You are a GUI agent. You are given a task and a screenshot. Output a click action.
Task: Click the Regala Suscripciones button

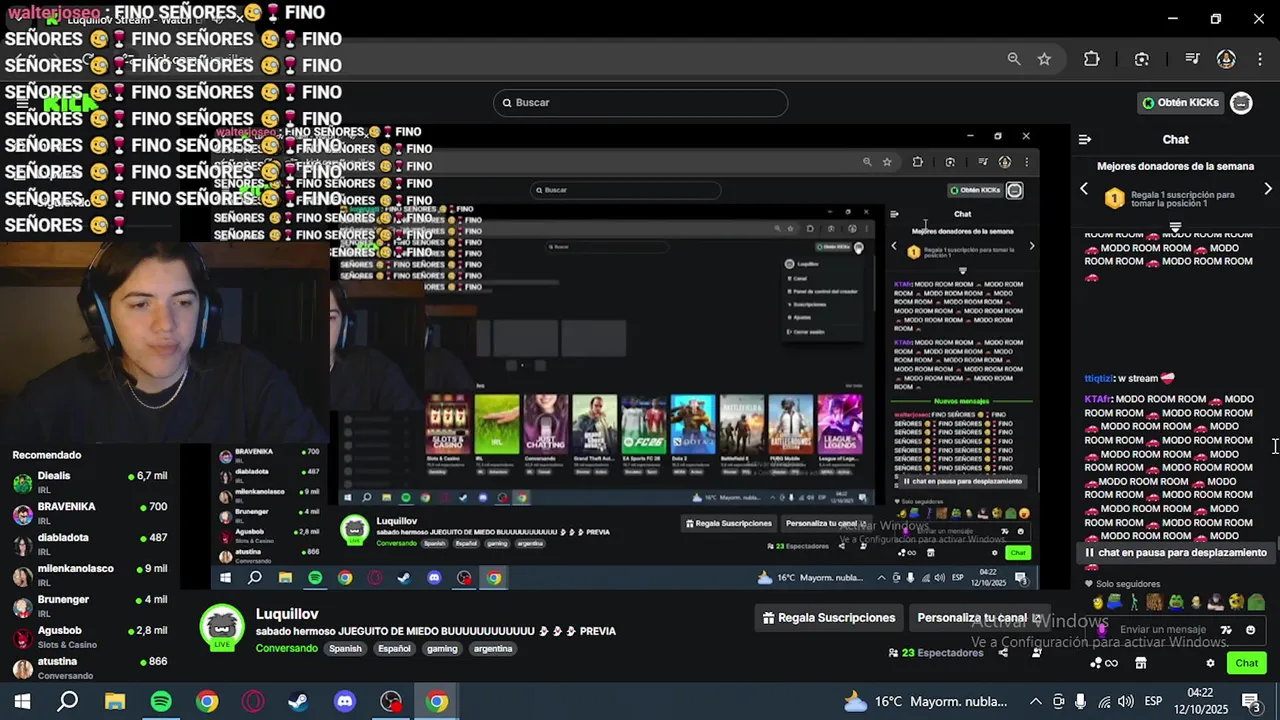tap(829, 618)
